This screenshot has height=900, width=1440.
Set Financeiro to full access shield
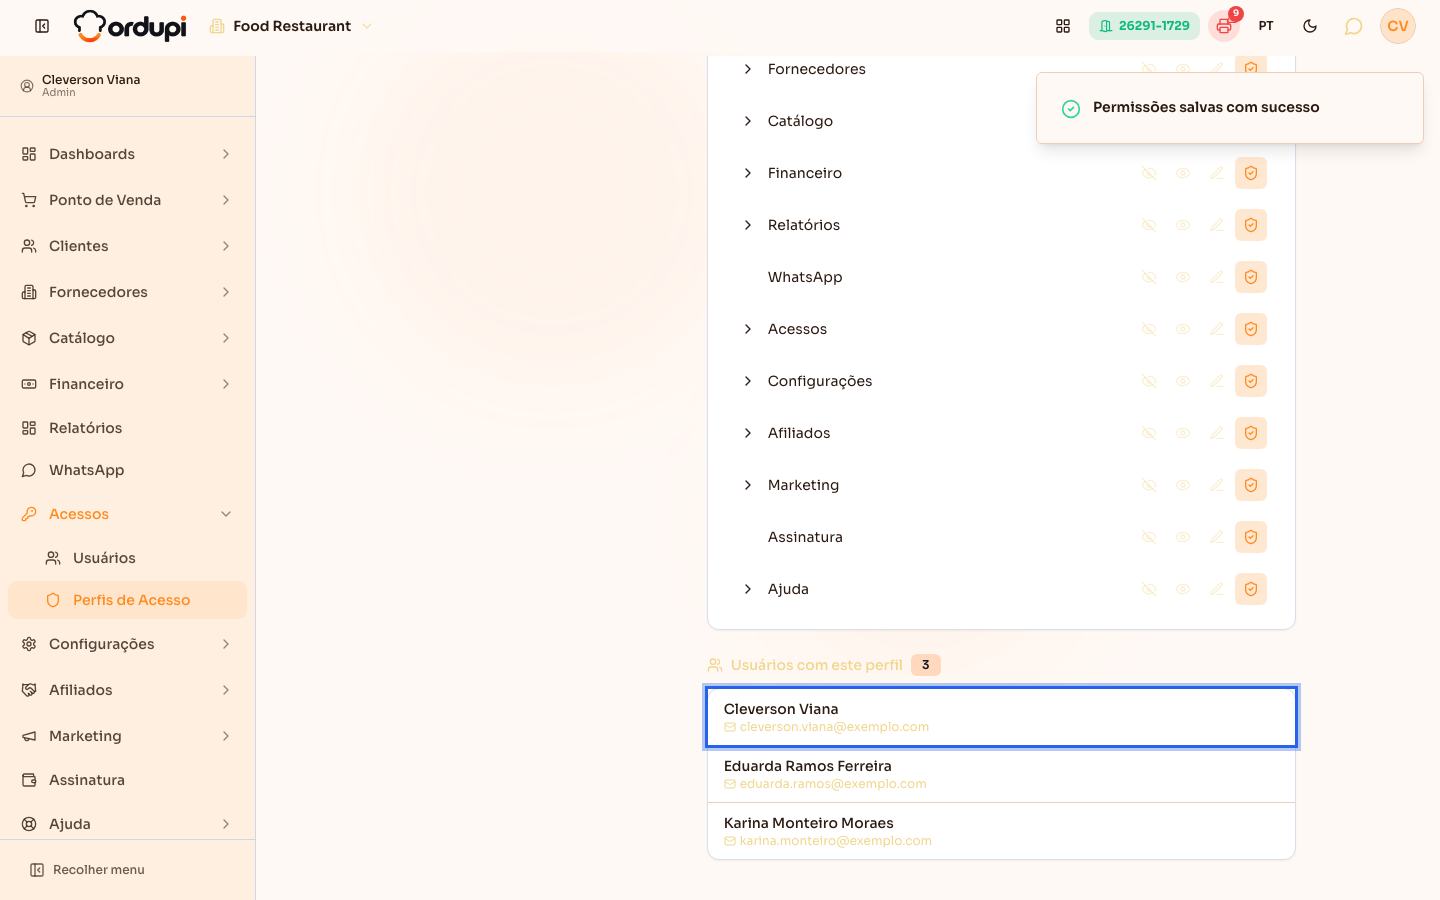1251,173
